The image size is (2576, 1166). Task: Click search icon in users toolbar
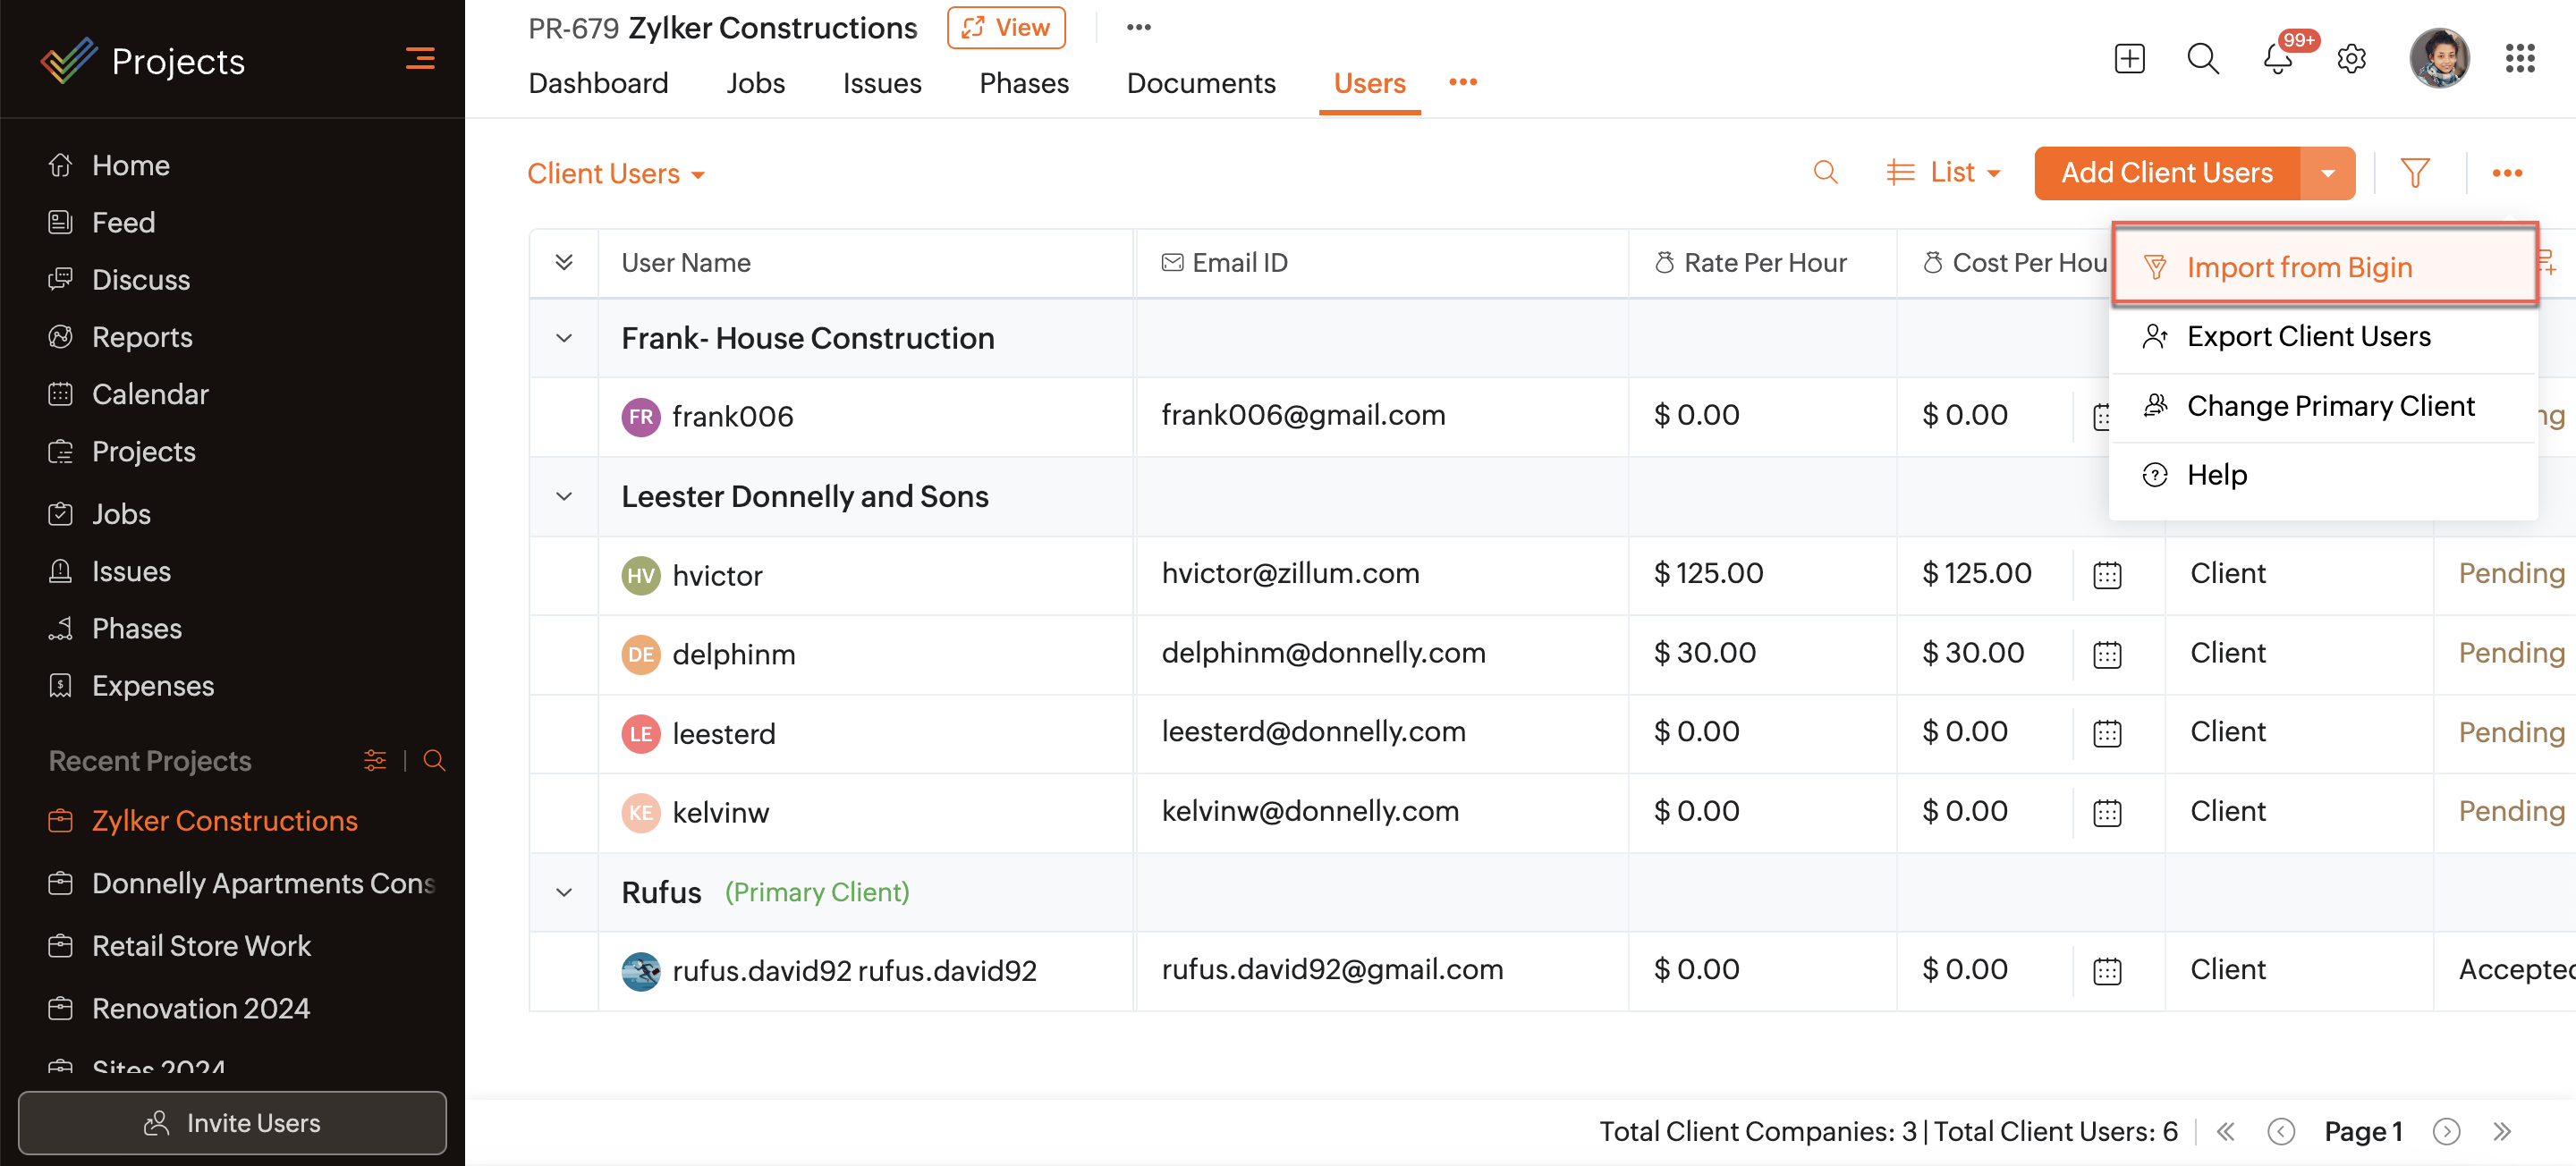click(1825, 173)
